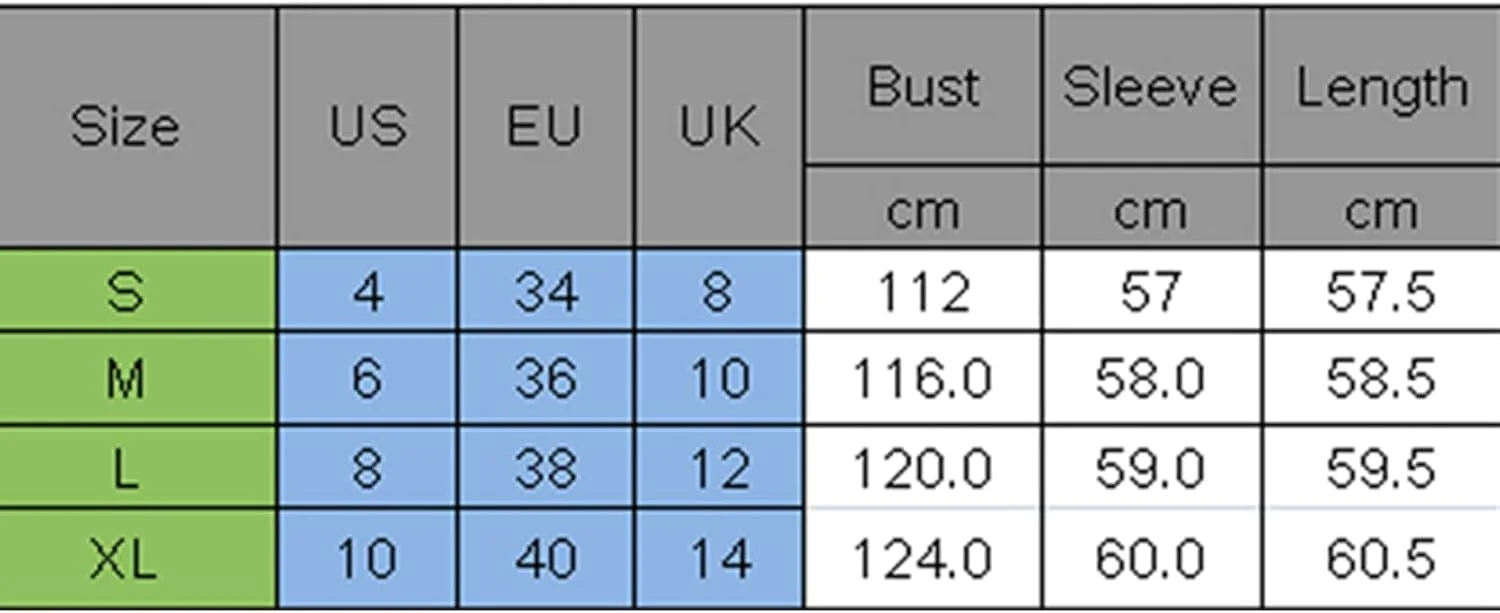This screenshot has height=613, width=1500.
Task: Click bust measurement 112 cell
Action: 923,292
